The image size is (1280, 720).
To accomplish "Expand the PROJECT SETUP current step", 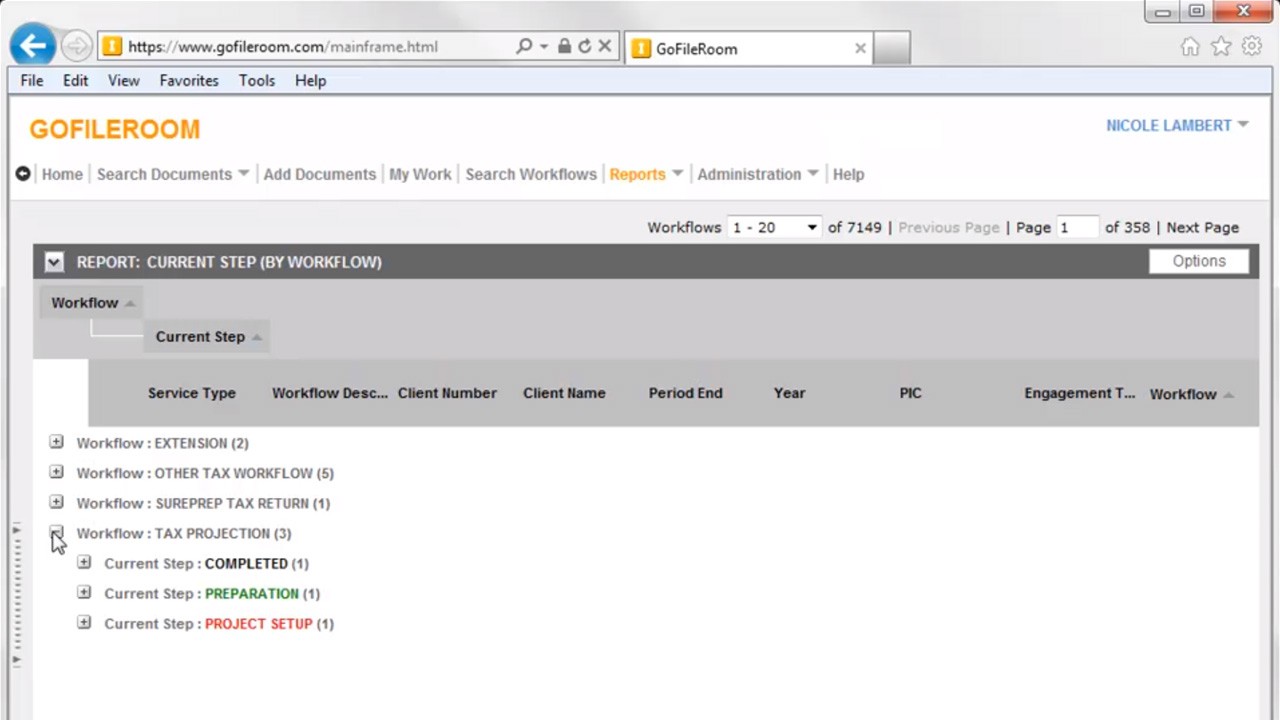I will point(84,623).
